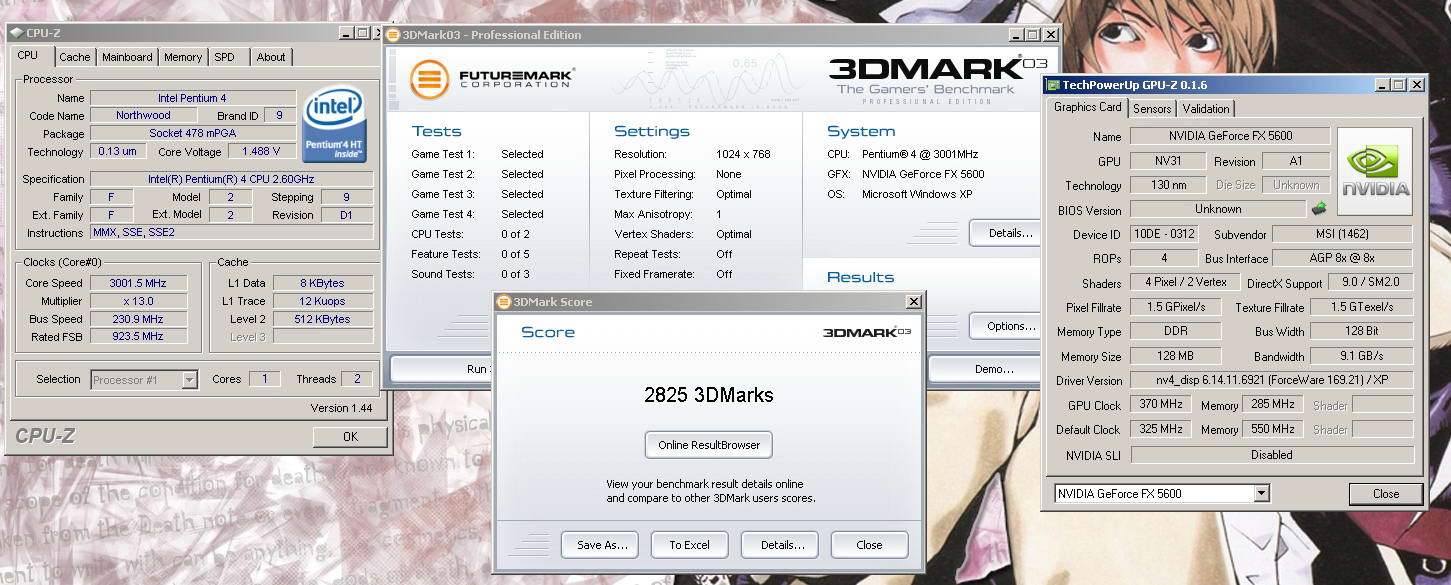This screenshot has width=1451, height=585.
Task: Click the Specification field in CPU-Z
Action: (x=232, y=179)
